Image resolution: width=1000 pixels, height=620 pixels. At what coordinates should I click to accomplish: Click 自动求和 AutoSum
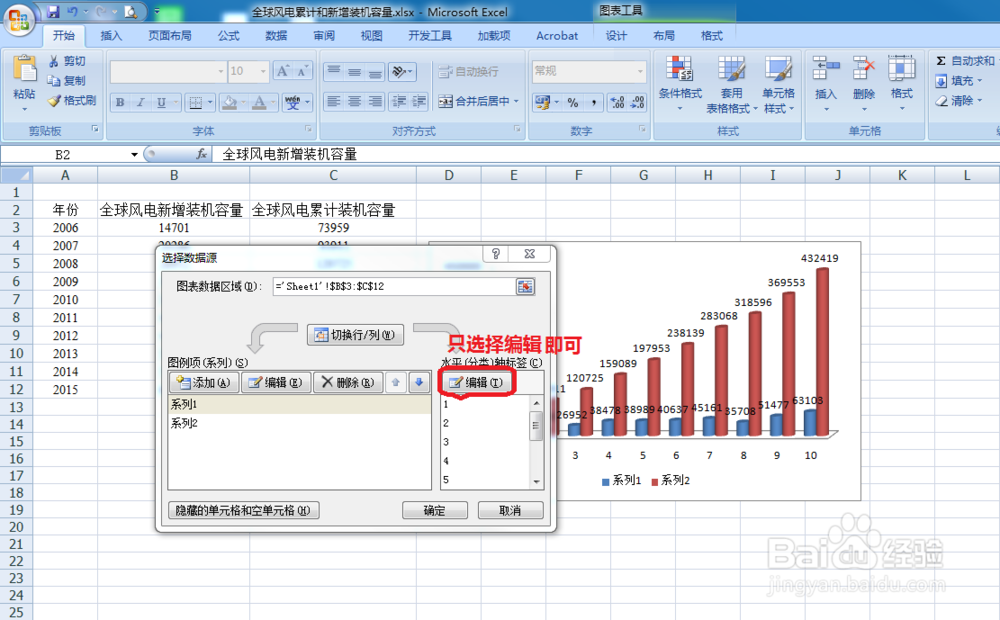[x=966, y=61]
